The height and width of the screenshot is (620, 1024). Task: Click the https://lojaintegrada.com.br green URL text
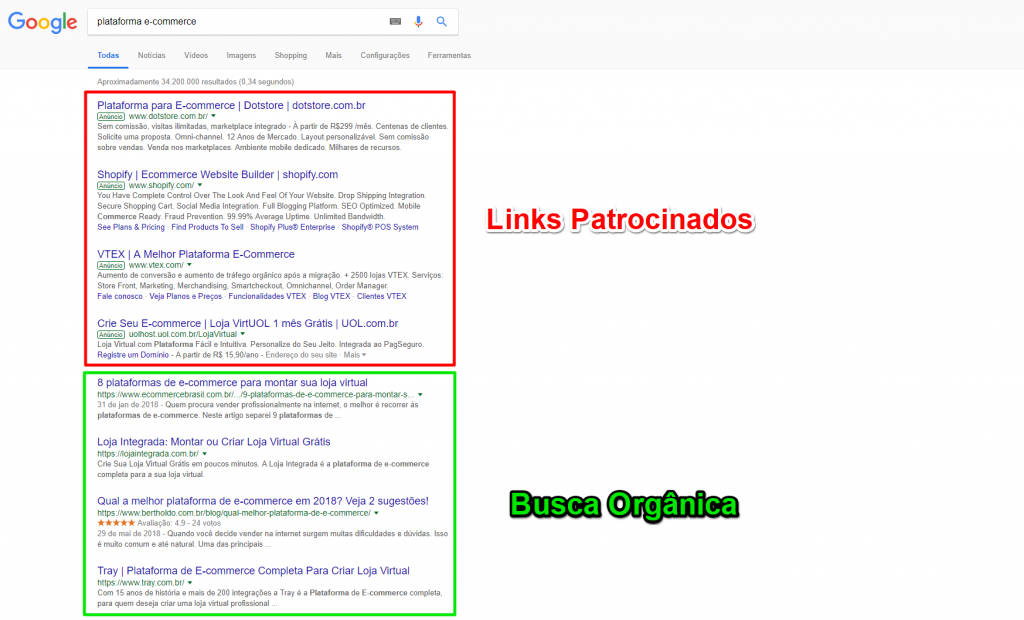tap(148, 454)
